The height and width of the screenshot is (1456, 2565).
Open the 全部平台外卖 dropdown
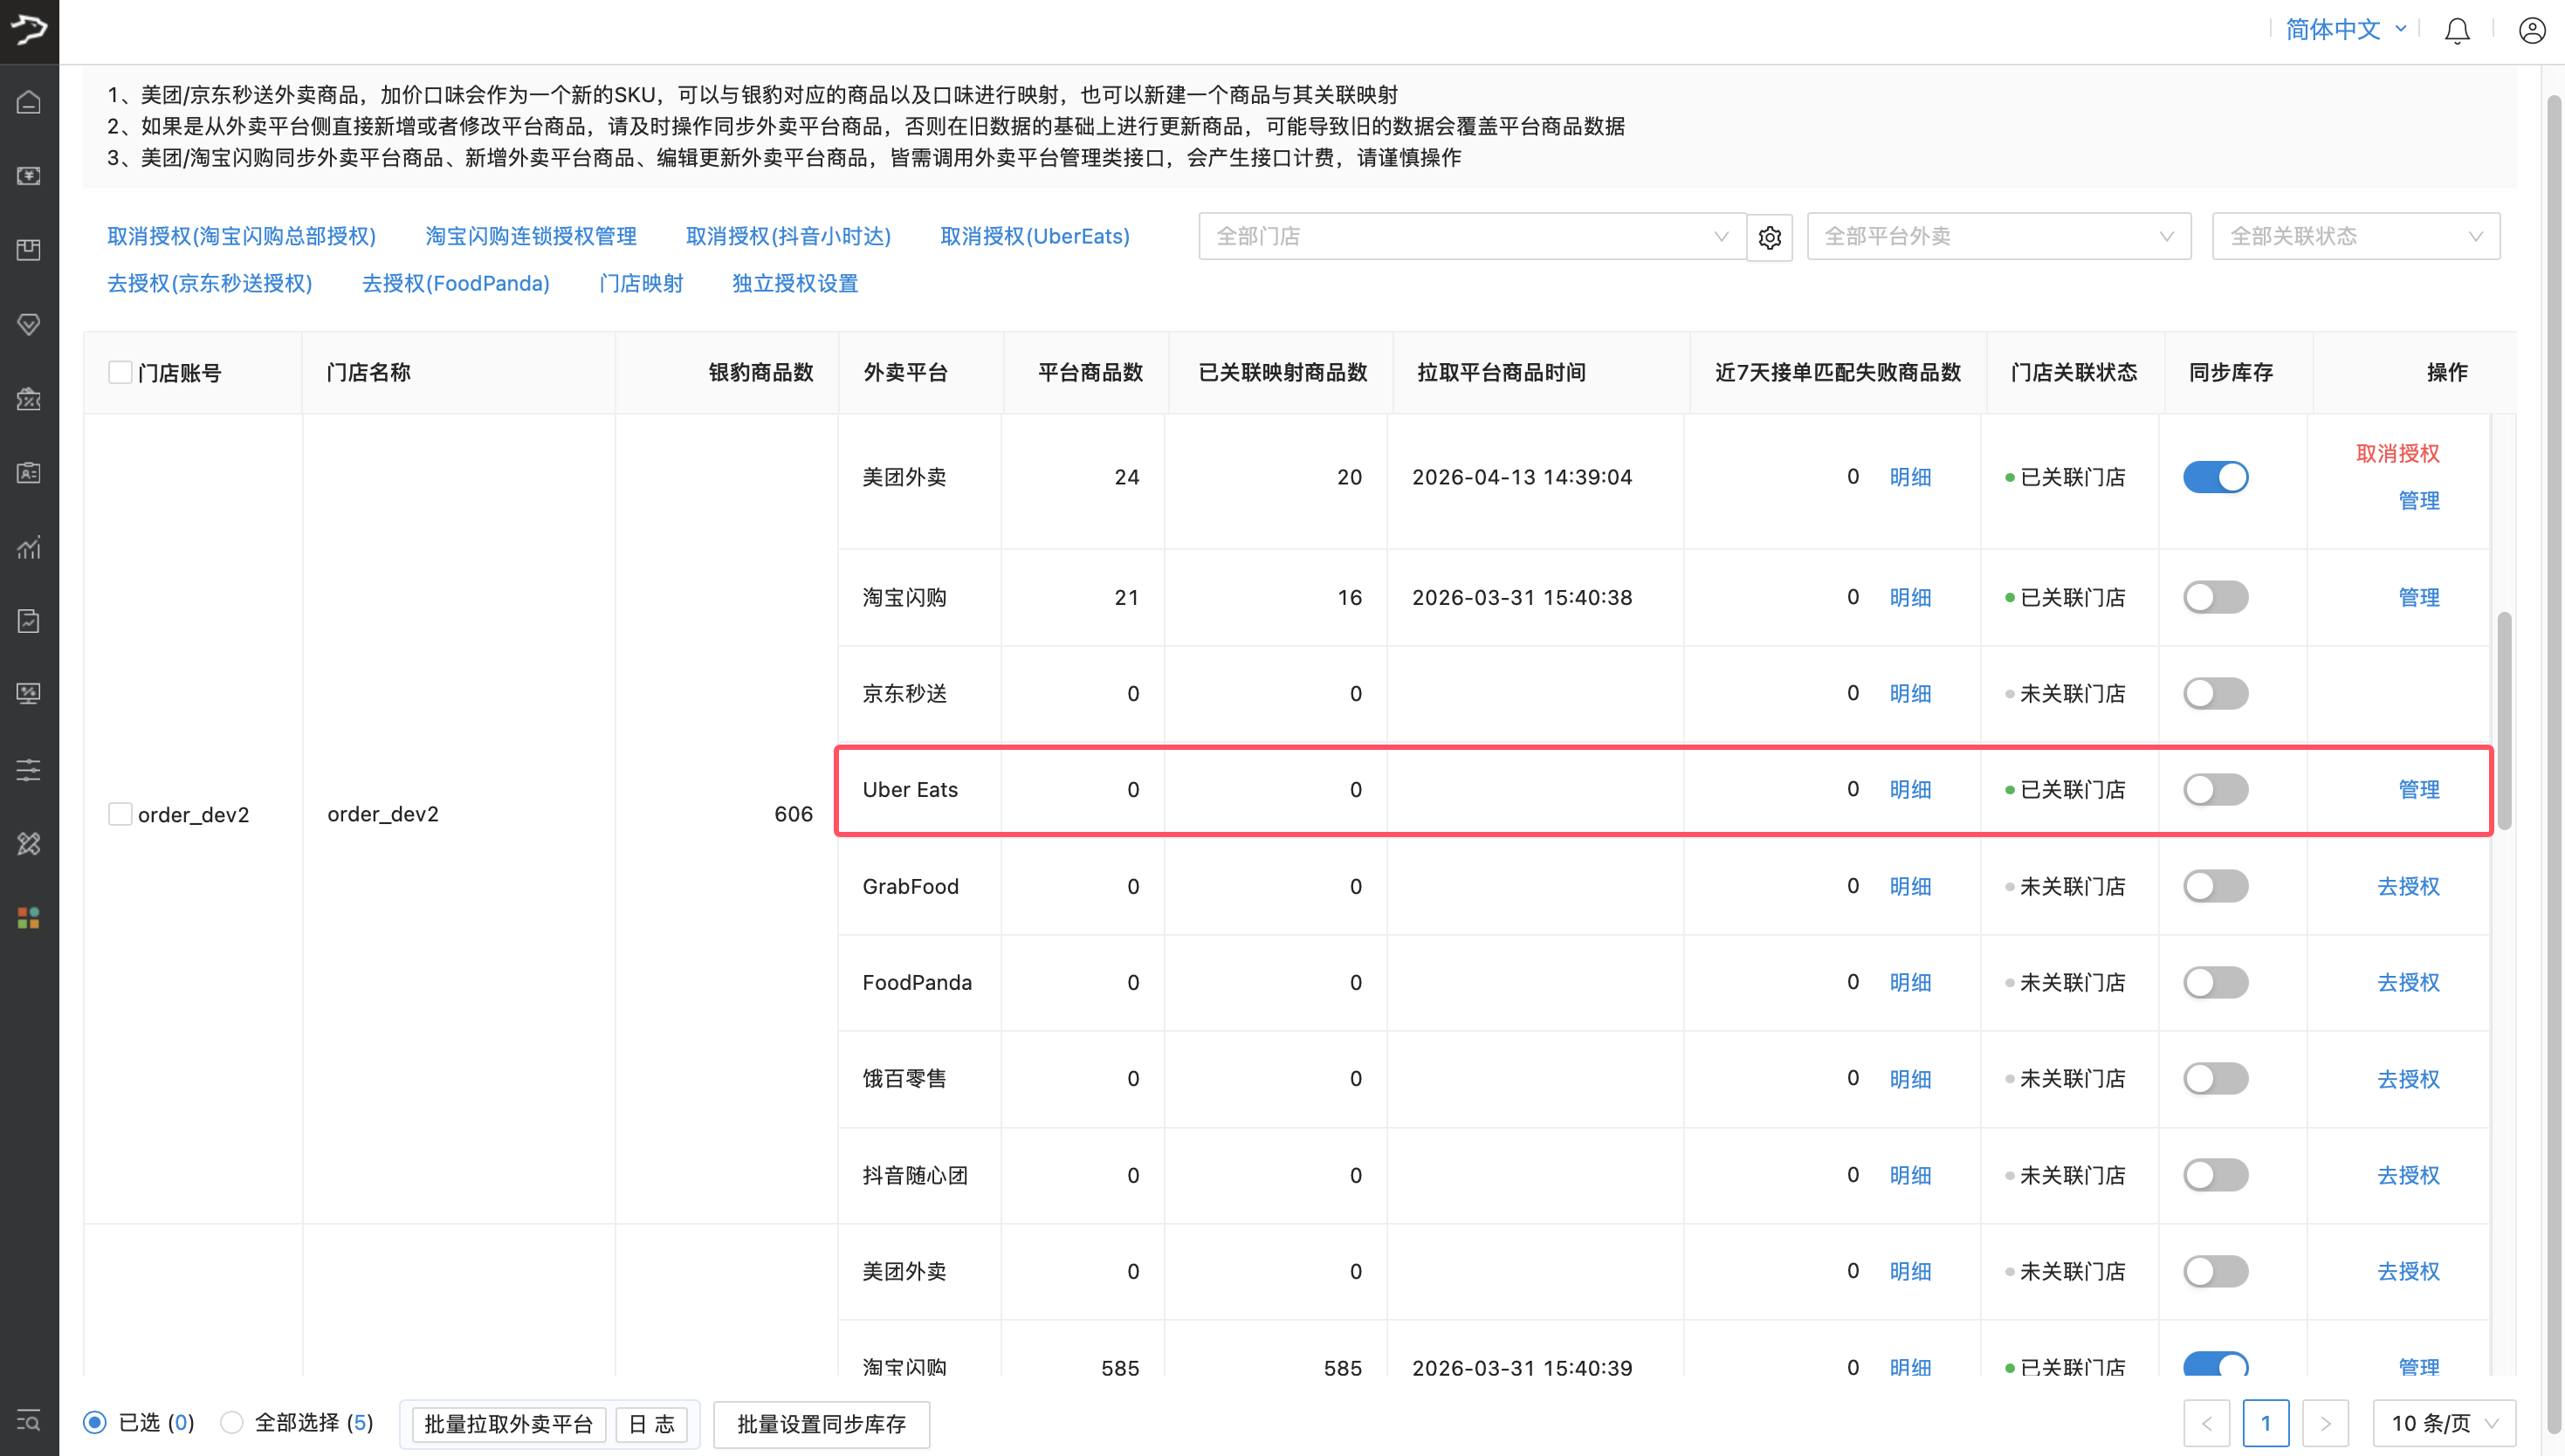1999,237
